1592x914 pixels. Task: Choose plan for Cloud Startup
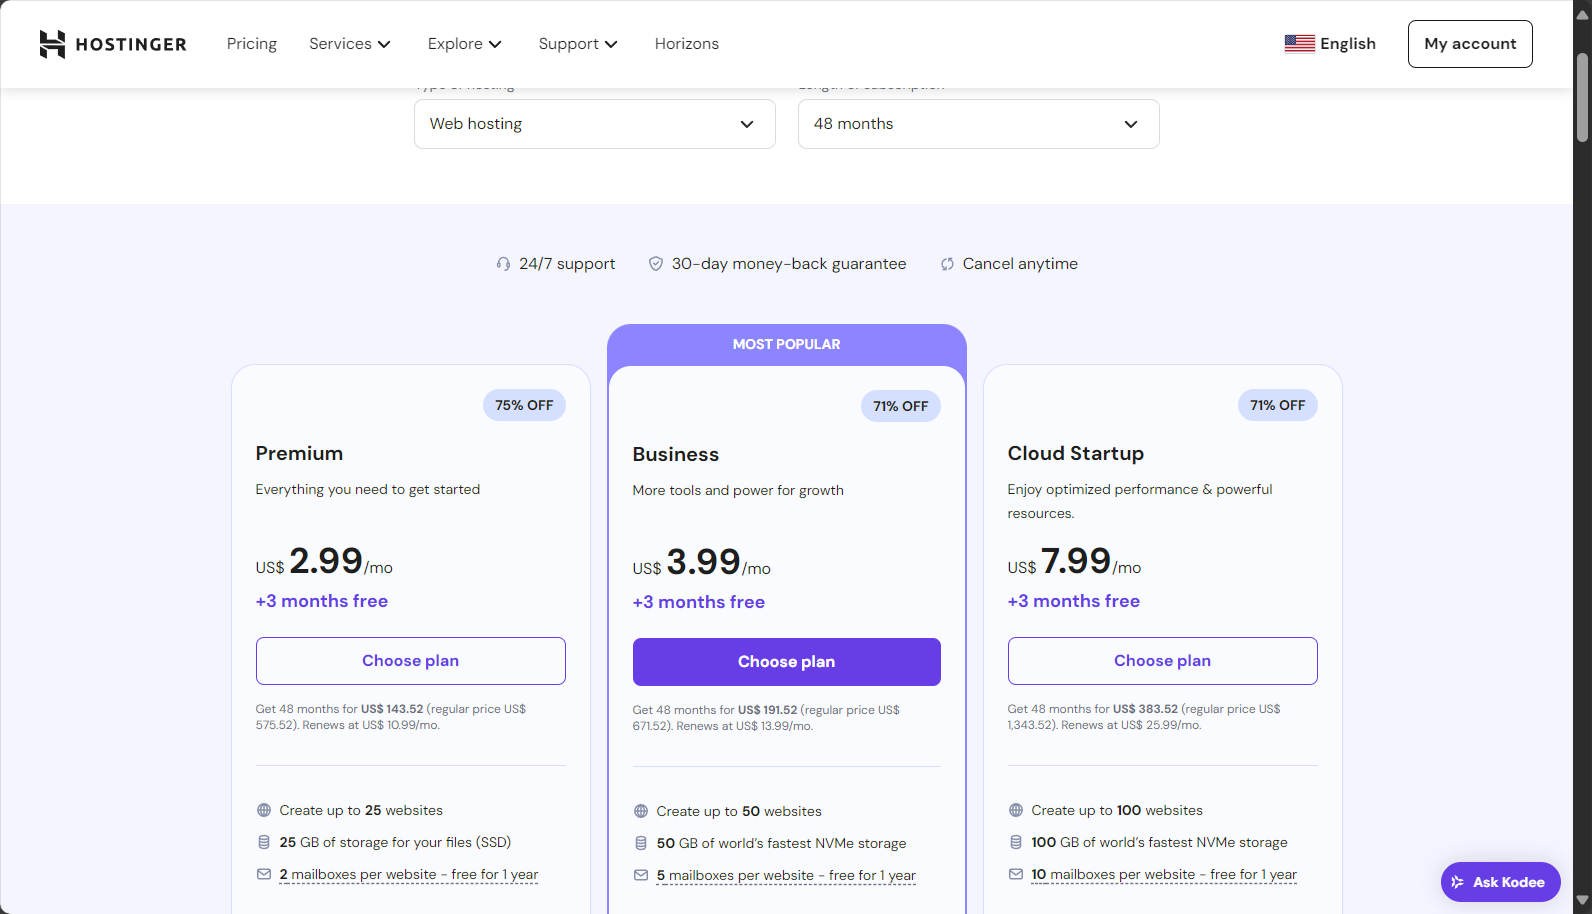point(1163,661)
